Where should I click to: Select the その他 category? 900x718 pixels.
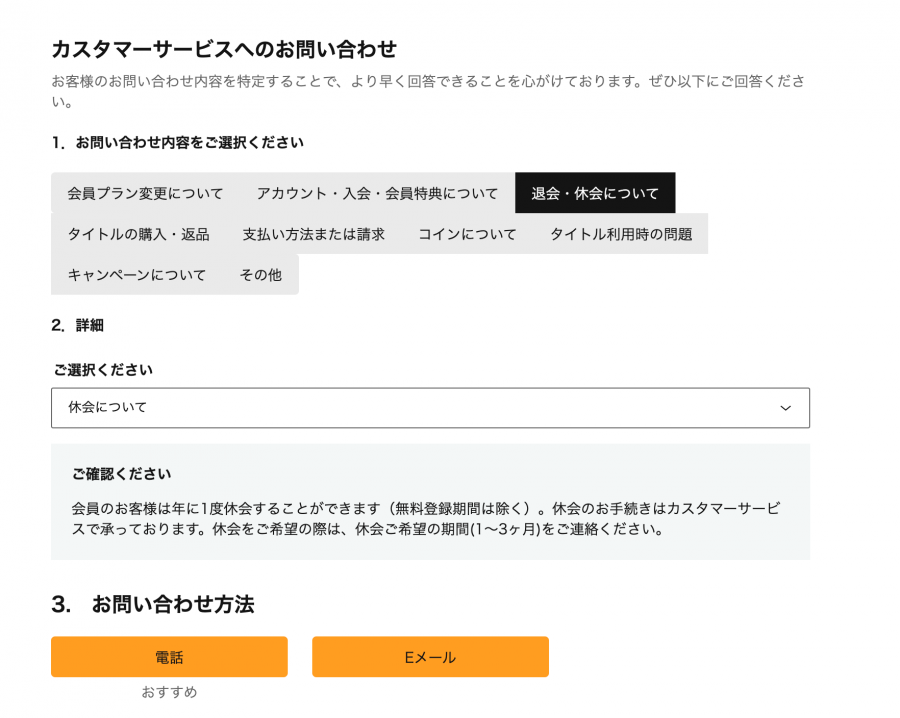(x=261, y=274)
